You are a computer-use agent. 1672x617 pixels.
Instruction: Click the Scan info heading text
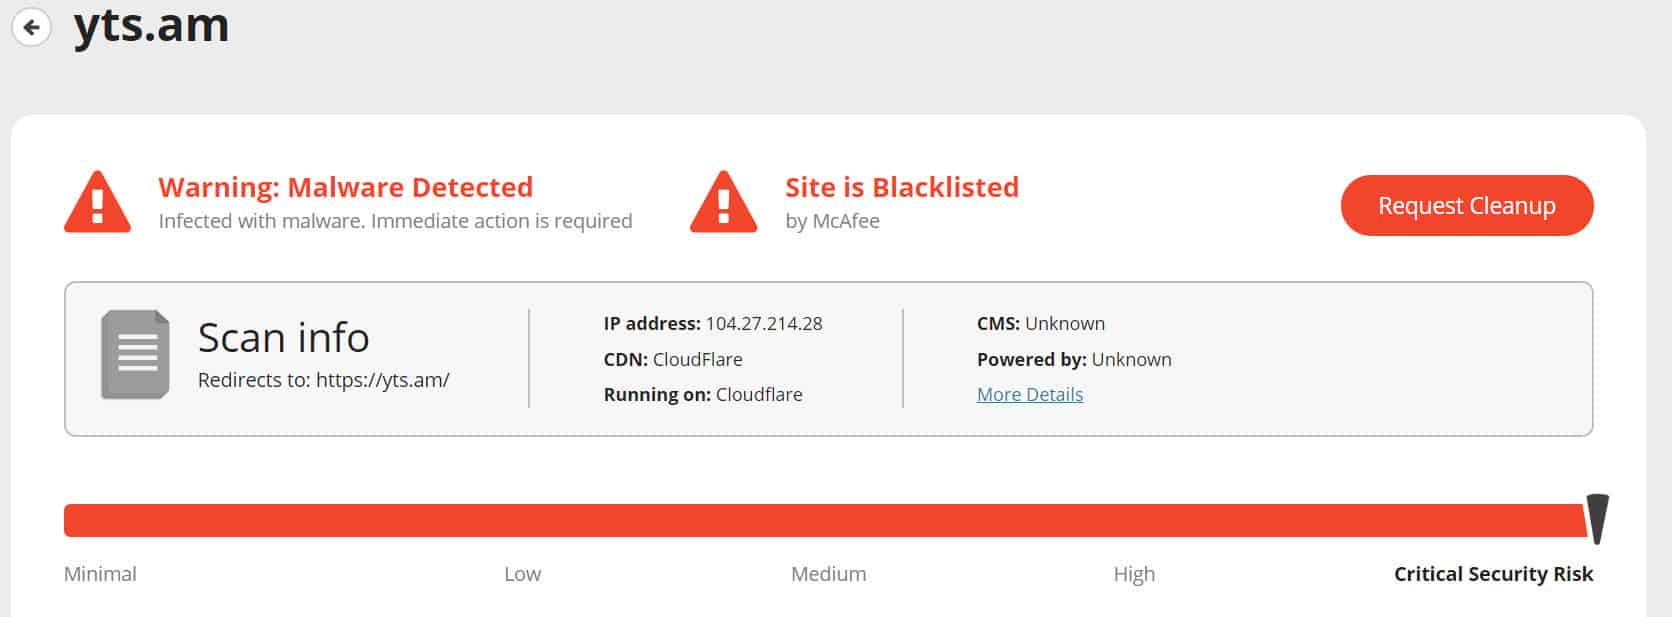(x=284, y=337)
